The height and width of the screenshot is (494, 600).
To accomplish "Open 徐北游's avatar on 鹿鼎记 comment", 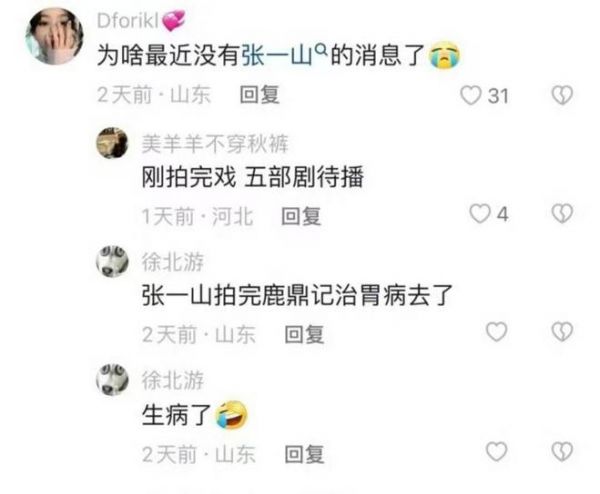I will pyautogui.click(x=112, y=261).
